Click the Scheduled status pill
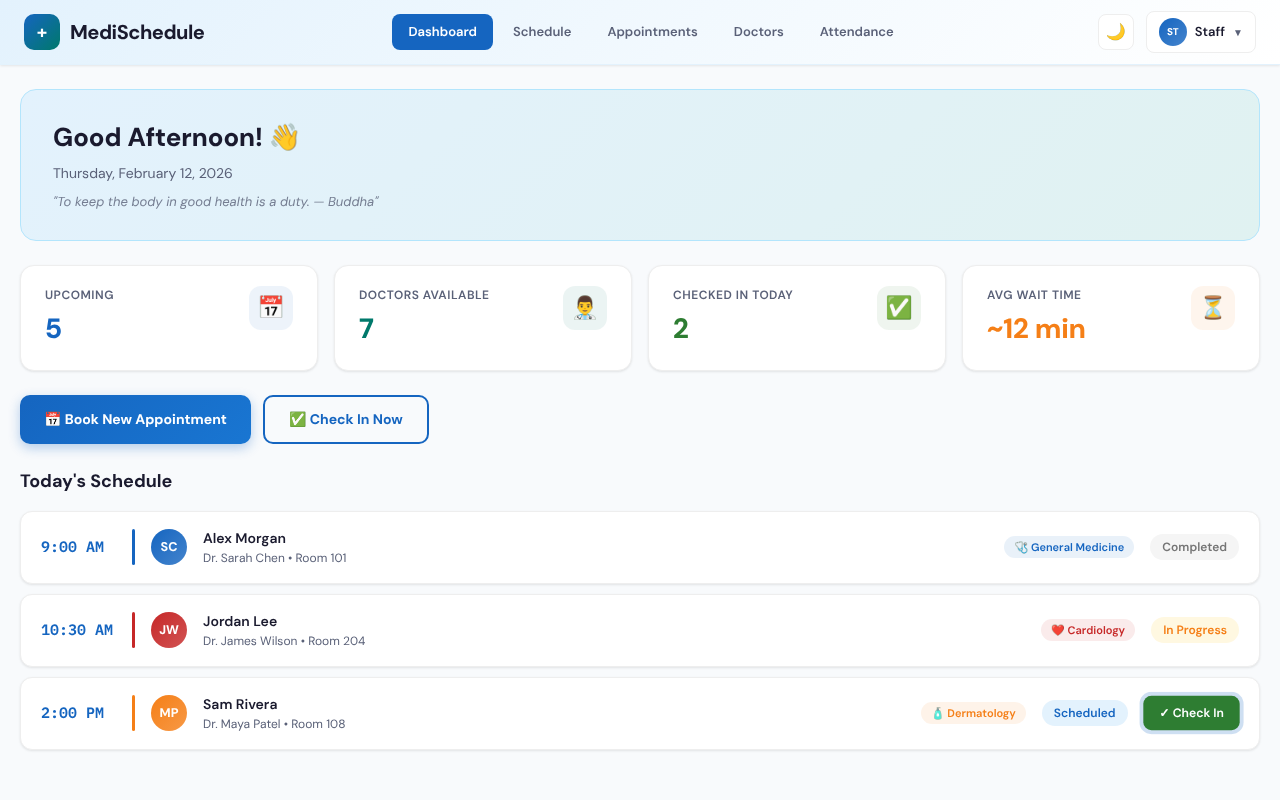The height and width of the screenshot is (800, 1280). coord(1084,712)
